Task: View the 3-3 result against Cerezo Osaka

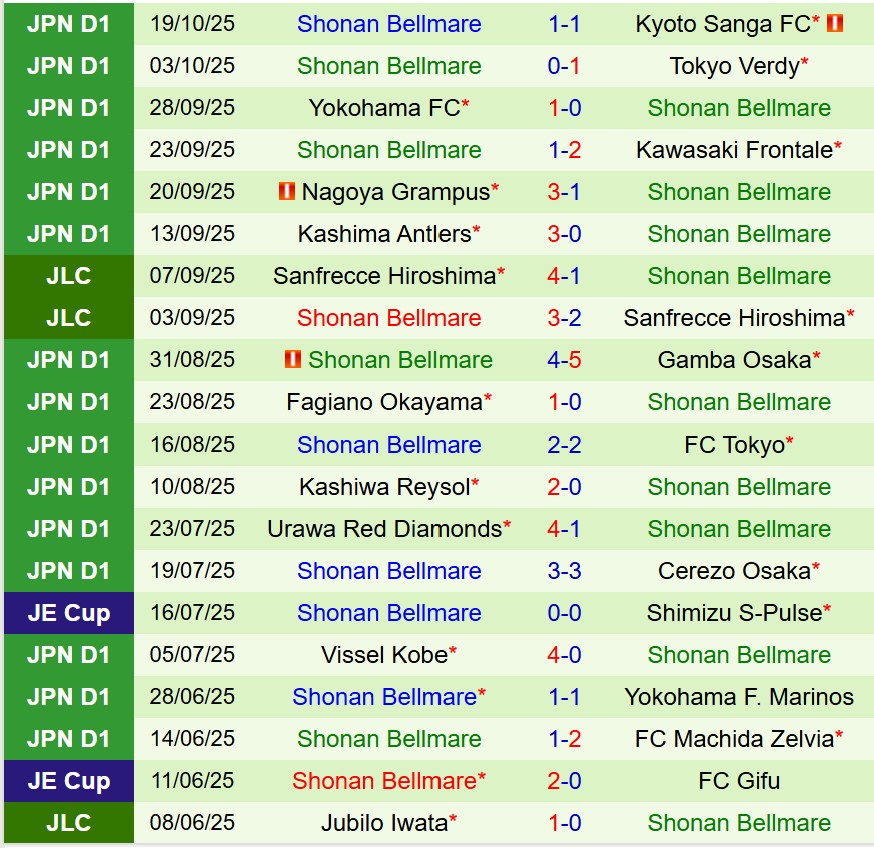Action: click(564, 571)
